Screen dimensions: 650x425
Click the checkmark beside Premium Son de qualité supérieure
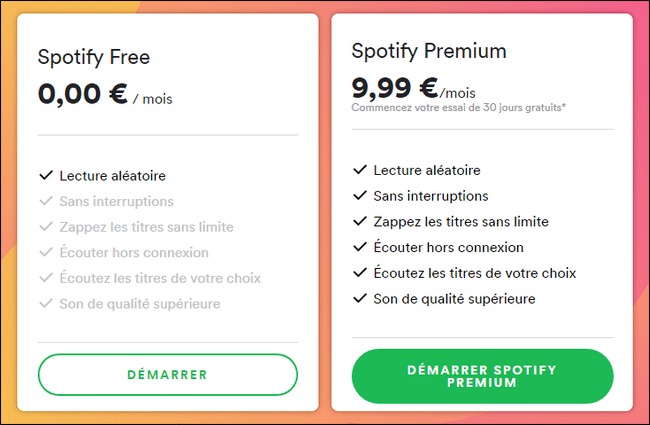click(x=360, y=298)
